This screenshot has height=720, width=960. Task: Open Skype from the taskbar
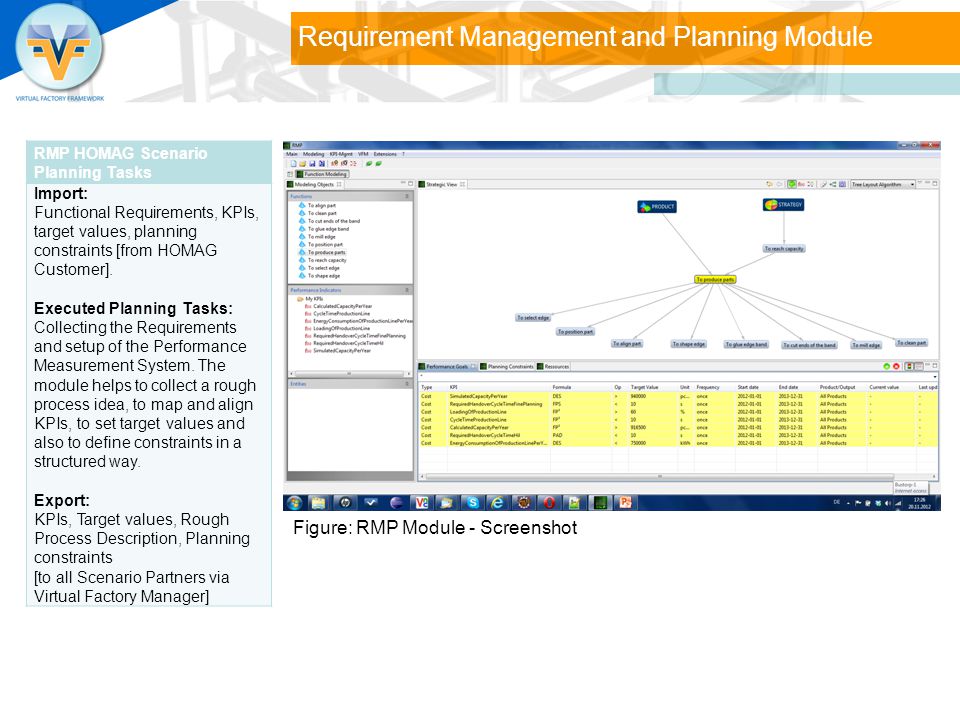click(473, 503)
